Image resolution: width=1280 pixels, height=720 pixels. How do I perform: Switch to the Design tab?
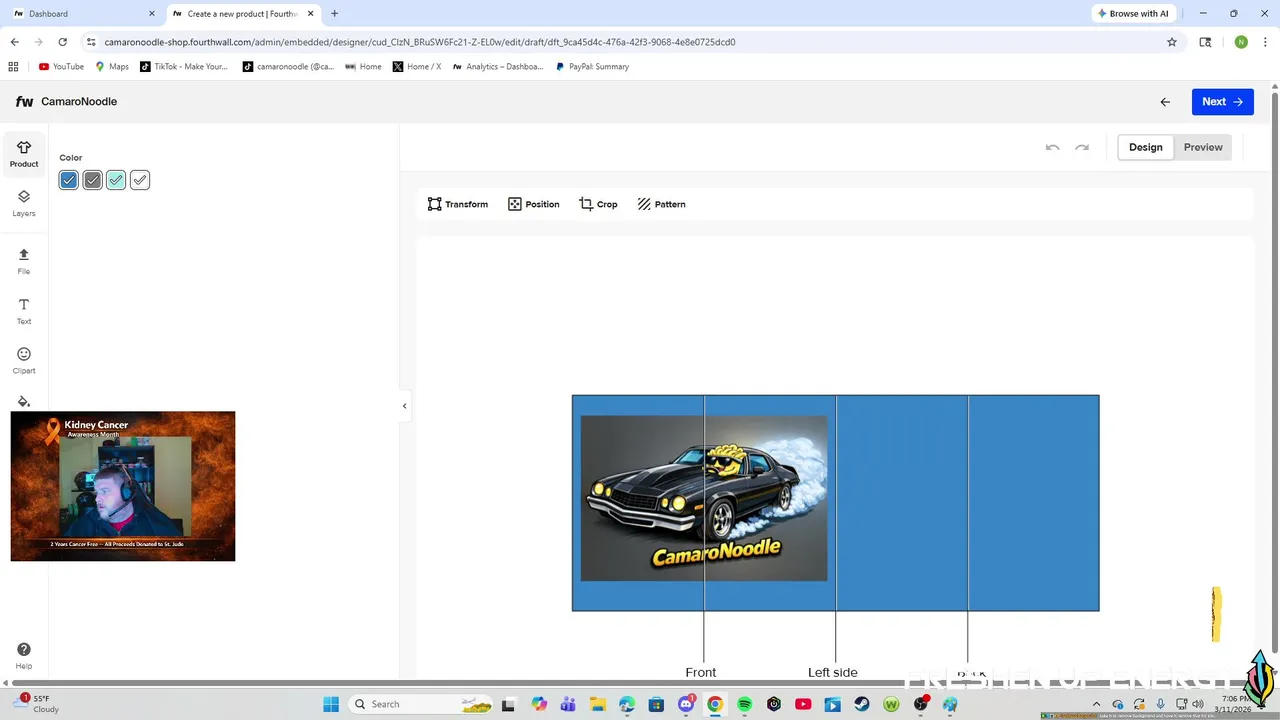coord(1146,147)
